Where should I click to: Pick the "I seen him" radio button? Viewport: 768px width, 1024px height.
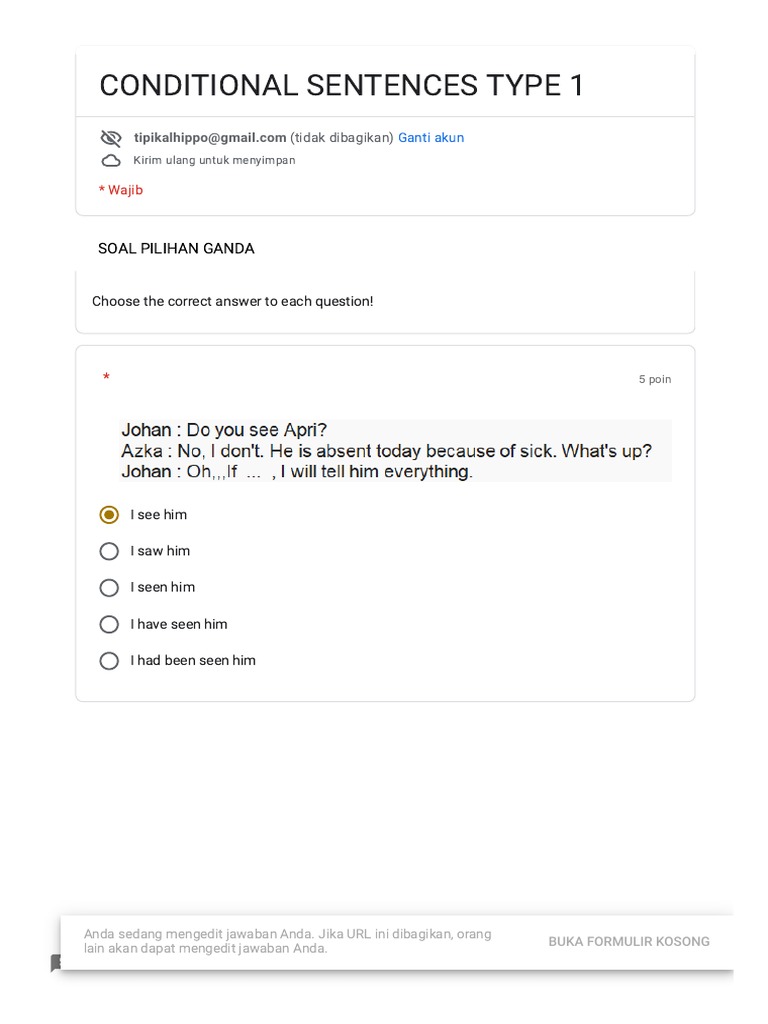coord(109,588)
